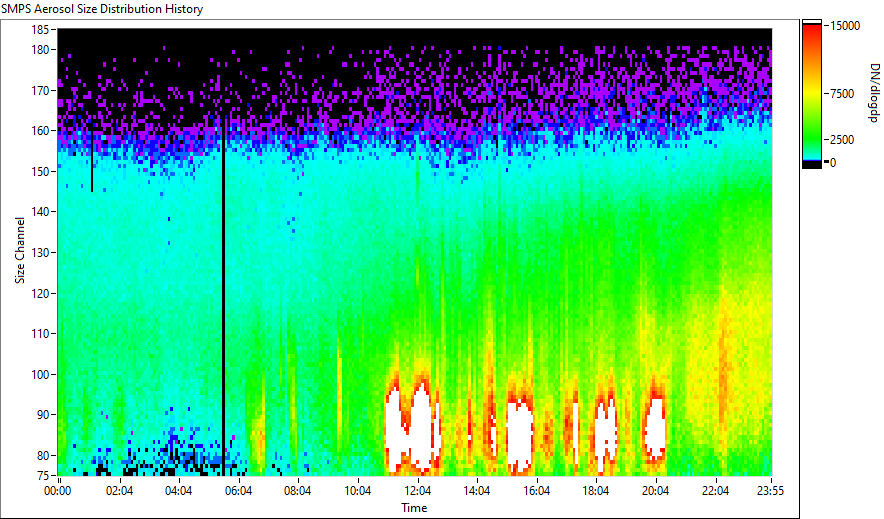Click y-axis tick label 170
Image resolution: width=884 pixels, height=519 pixels.
(x=40, y=90)
